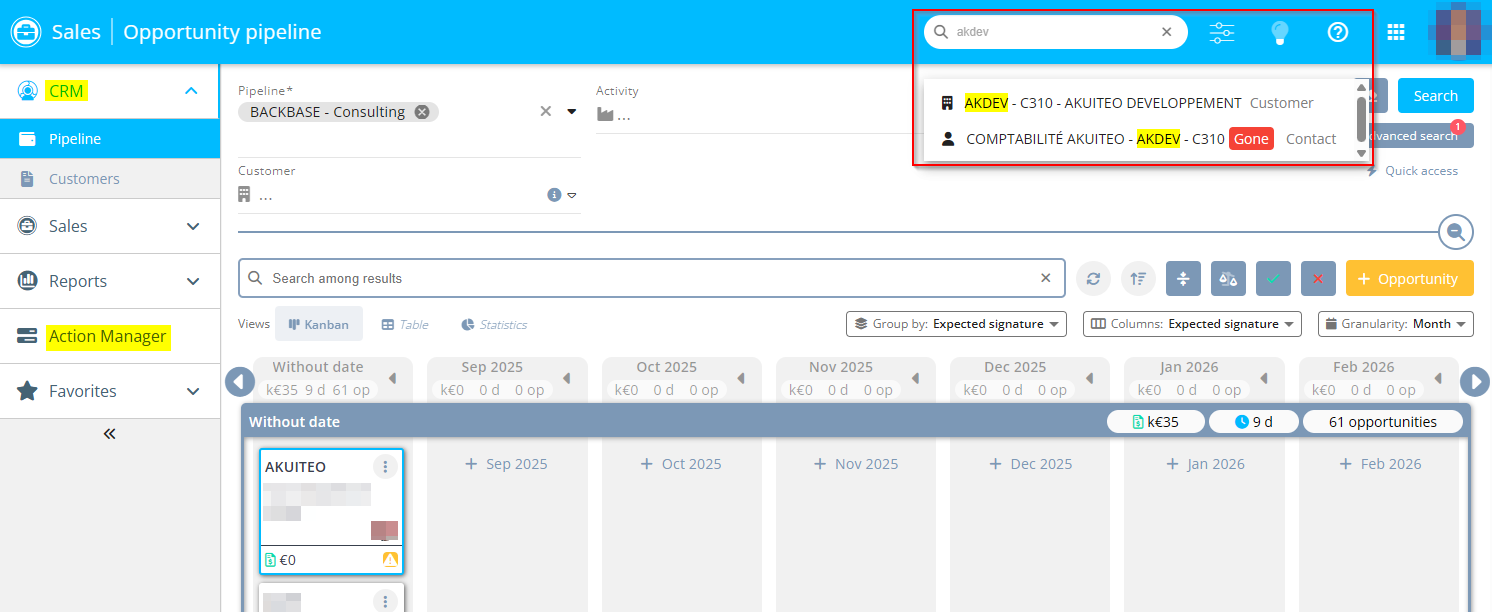Open the AKUITEO card three-dot menu
1492x612 pixels.
point(385,467)
